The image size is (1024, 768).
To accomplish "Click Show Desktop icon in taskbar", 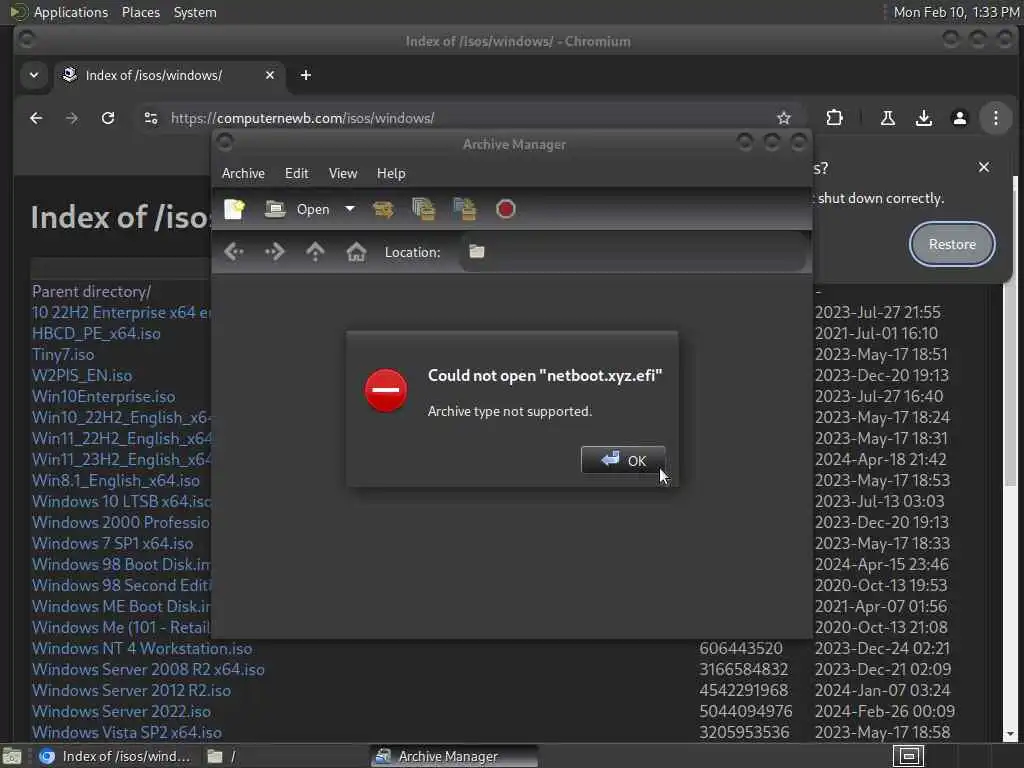I will 12,756.
